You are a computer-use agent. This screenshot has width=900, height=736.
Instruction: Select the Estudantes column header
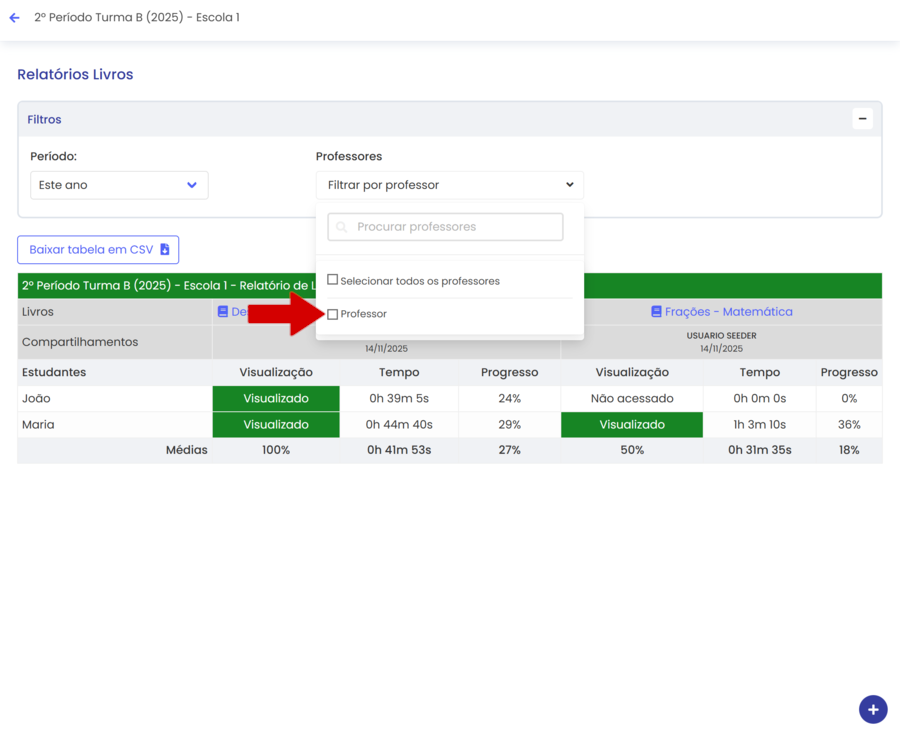click(54, 372)
